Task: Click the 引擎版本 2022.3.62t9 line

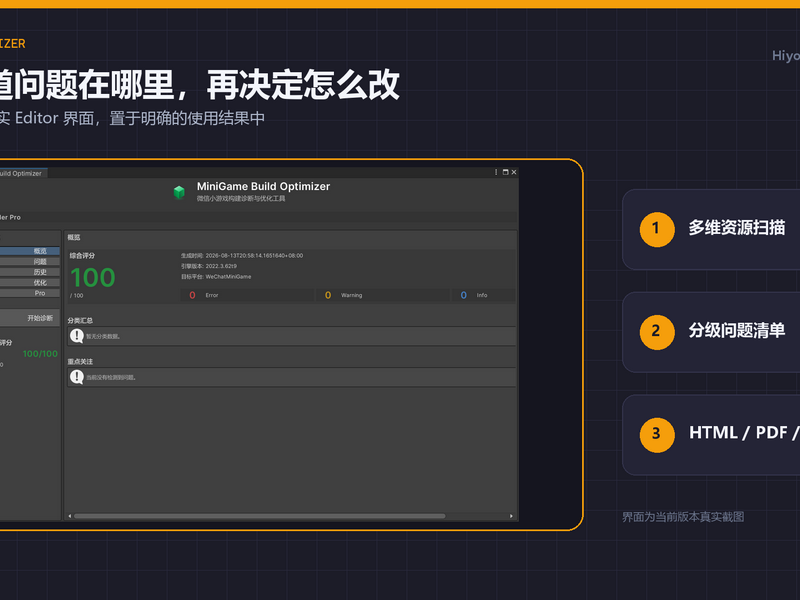Action: point(209,266)
